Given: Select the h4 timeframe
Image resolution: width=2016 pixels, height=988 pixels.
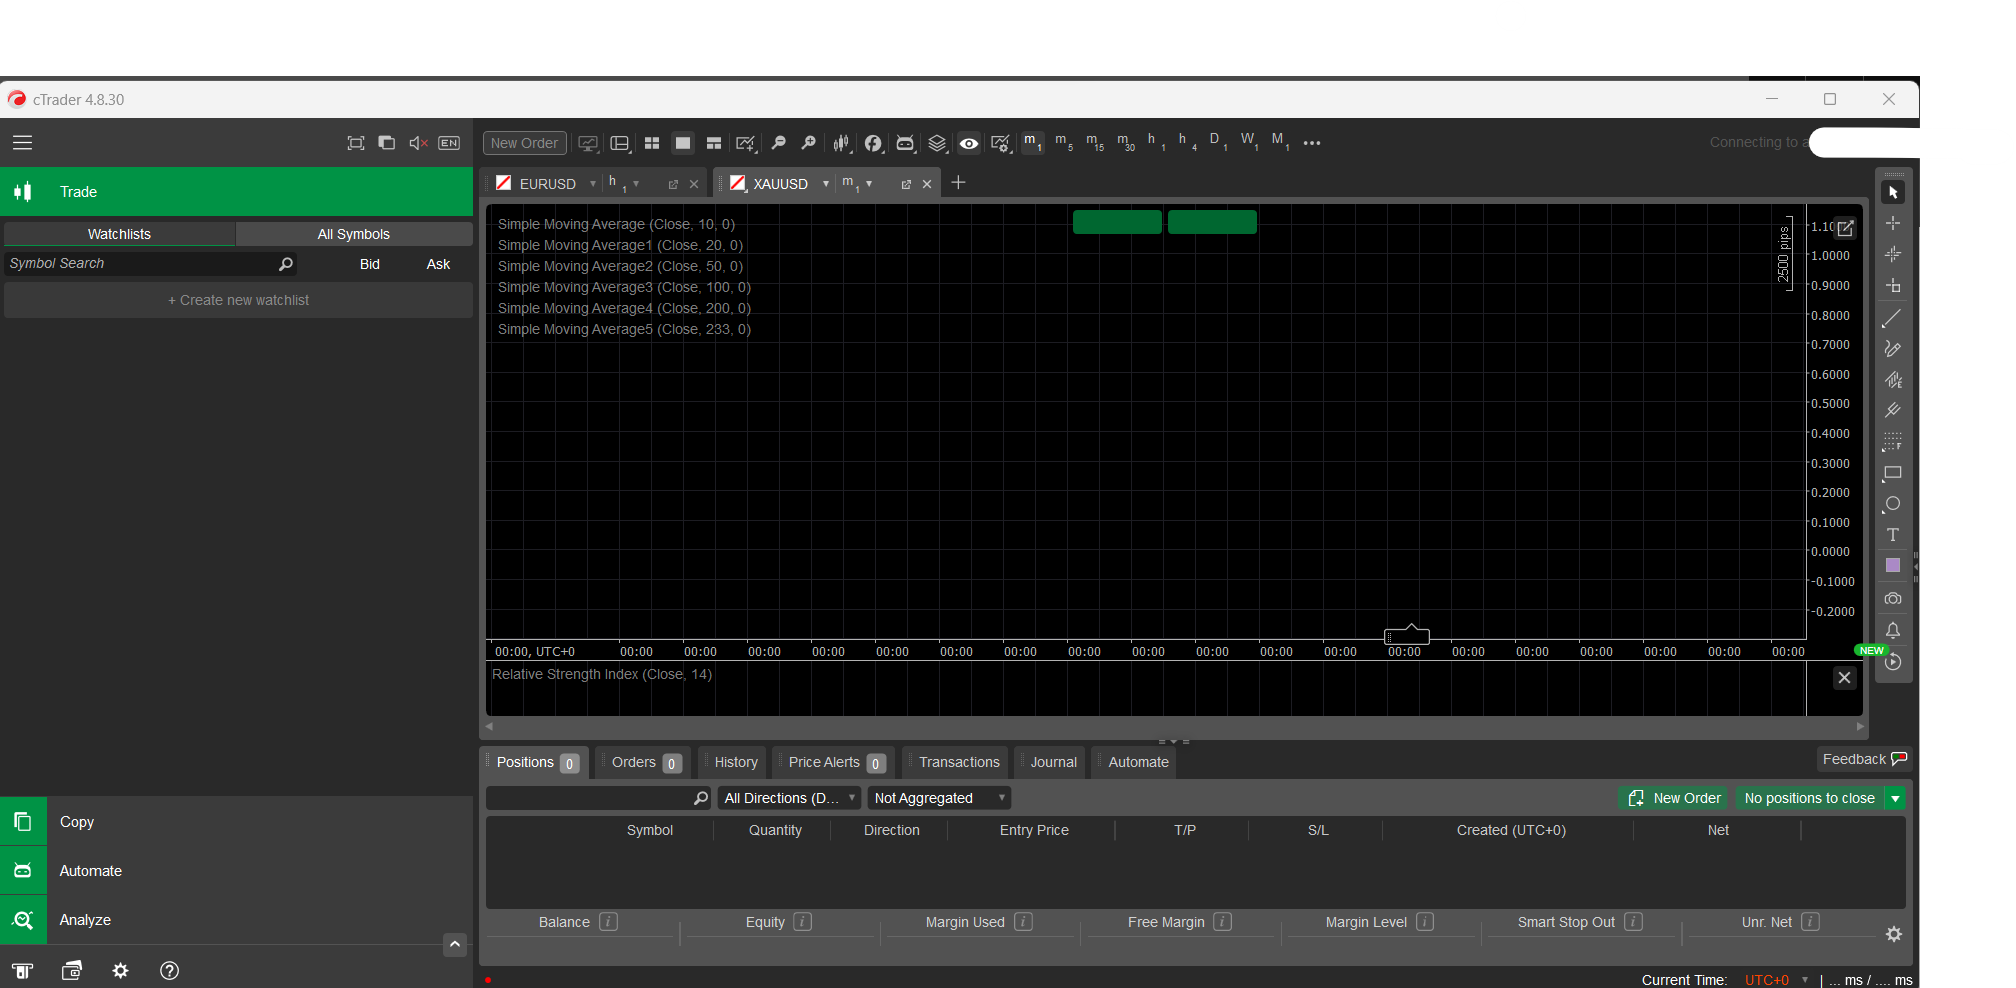Looking at the screenshot, I should (x=1187, y=143).
